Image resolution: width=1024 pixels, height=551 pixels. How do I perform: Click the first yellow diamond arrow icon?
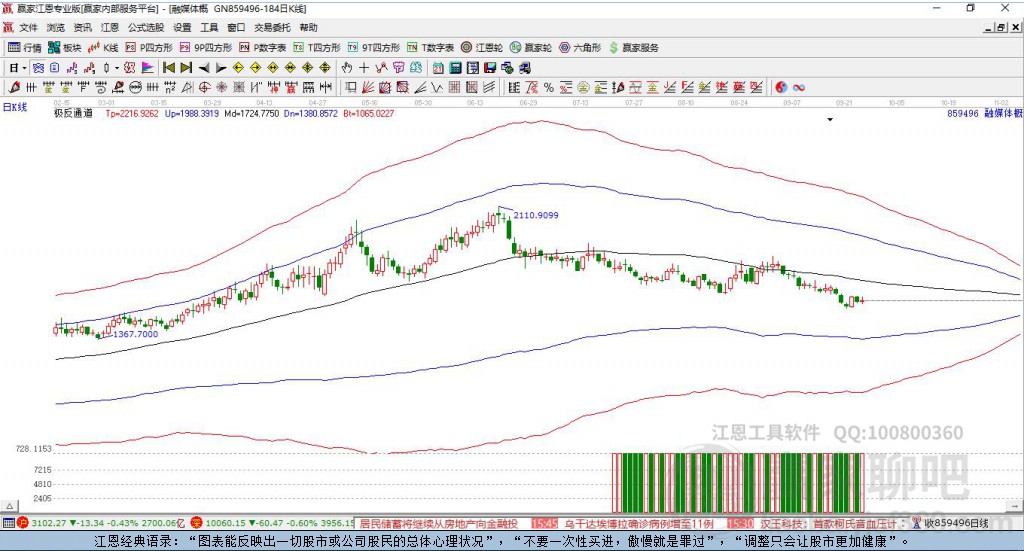pyautogui.click(x=238, y=68)
